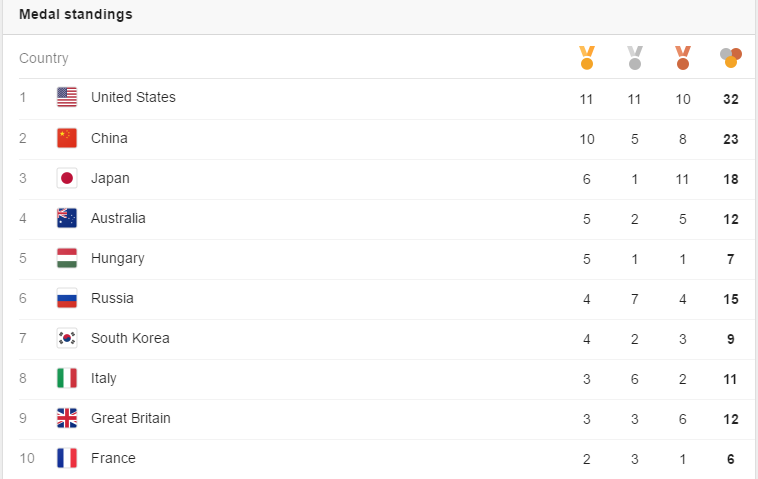The width and height of the screenshot is (758, 479).
Task: Click the total medals column icon
Action: (731, 58)
